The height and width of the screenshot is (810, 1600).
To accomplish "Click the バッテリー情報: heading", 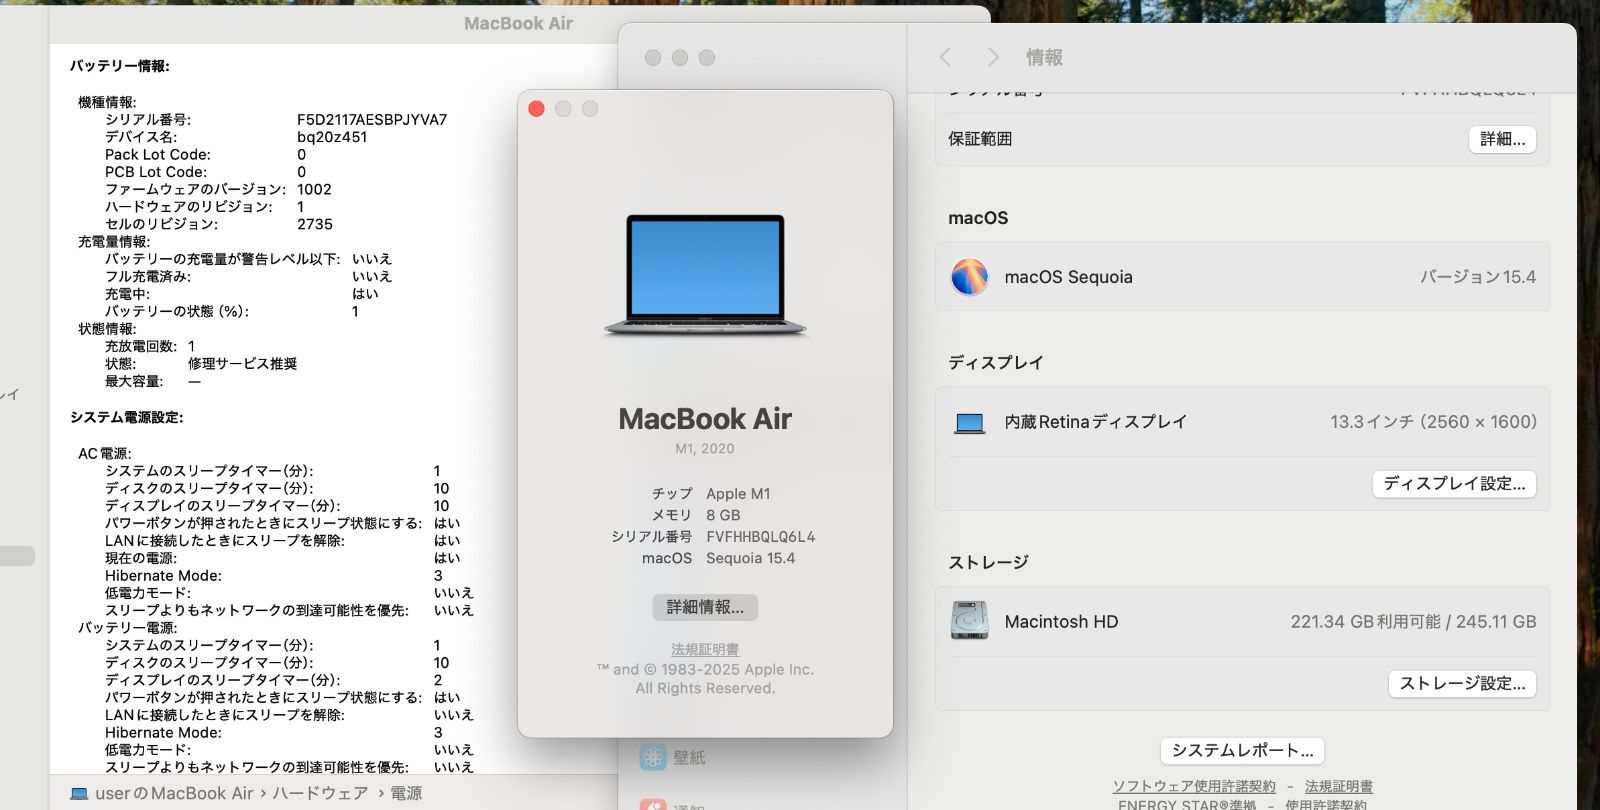I will 120,66.
